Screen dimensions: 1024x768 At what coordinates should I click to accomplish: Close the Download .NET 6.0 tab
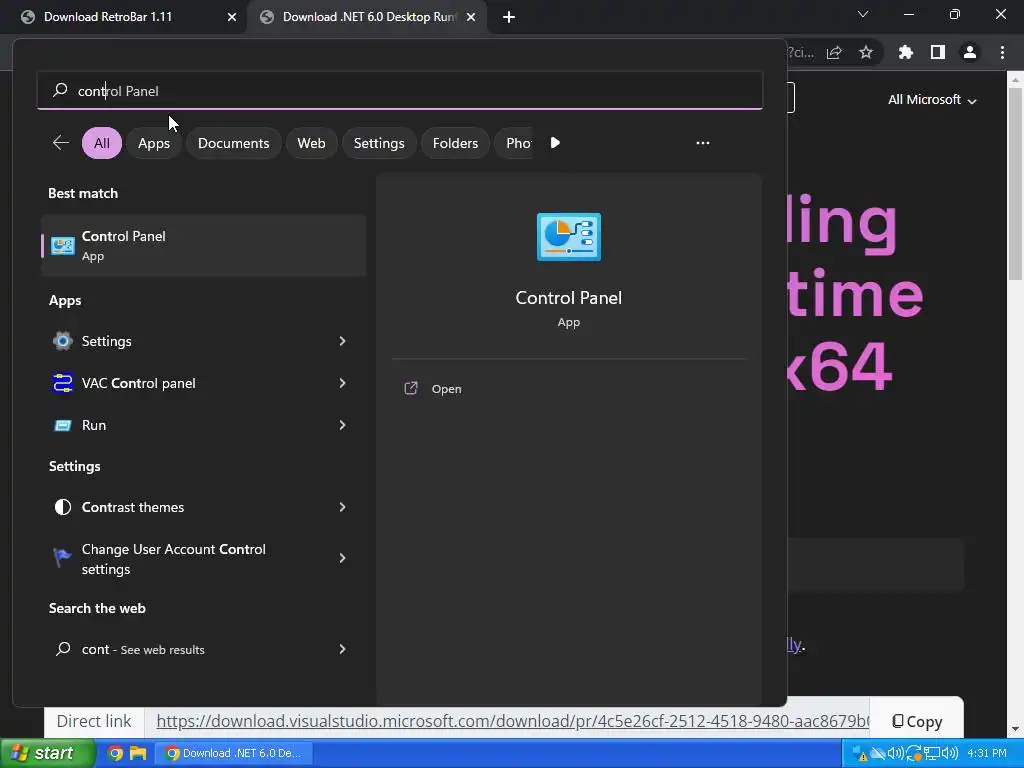471,17
